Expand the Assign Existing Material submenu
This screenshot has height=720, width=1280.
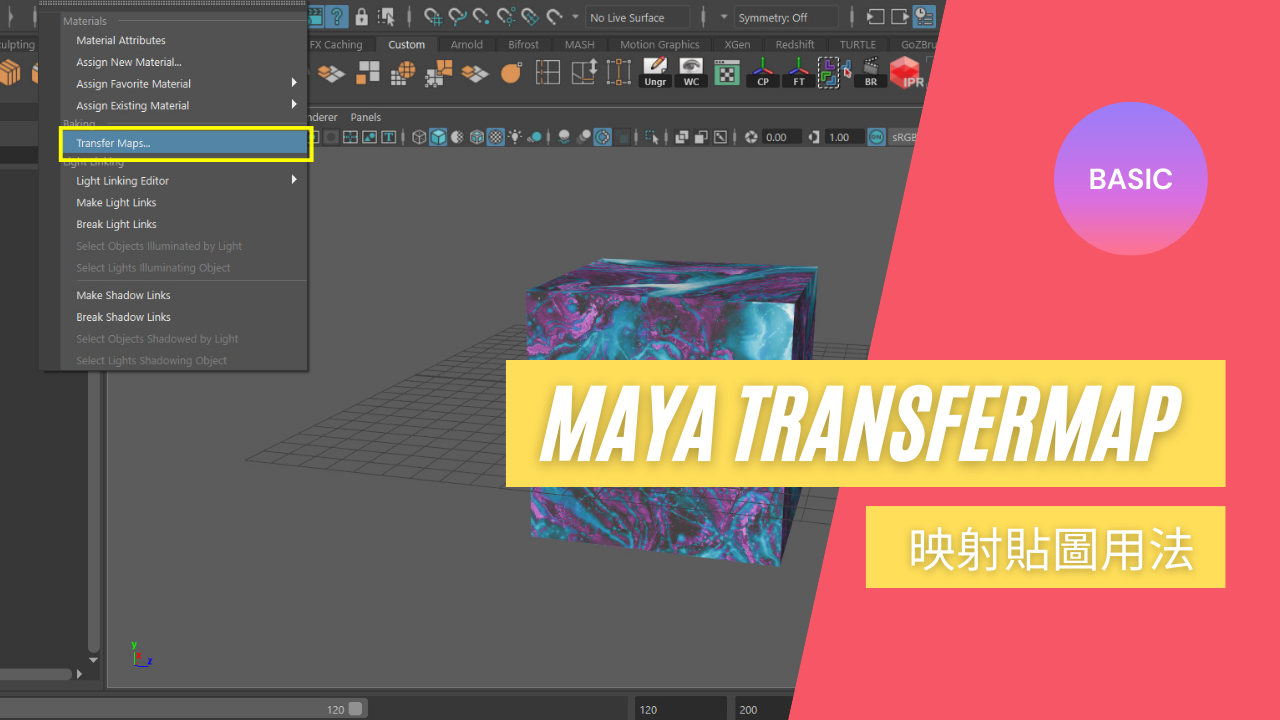133,105
